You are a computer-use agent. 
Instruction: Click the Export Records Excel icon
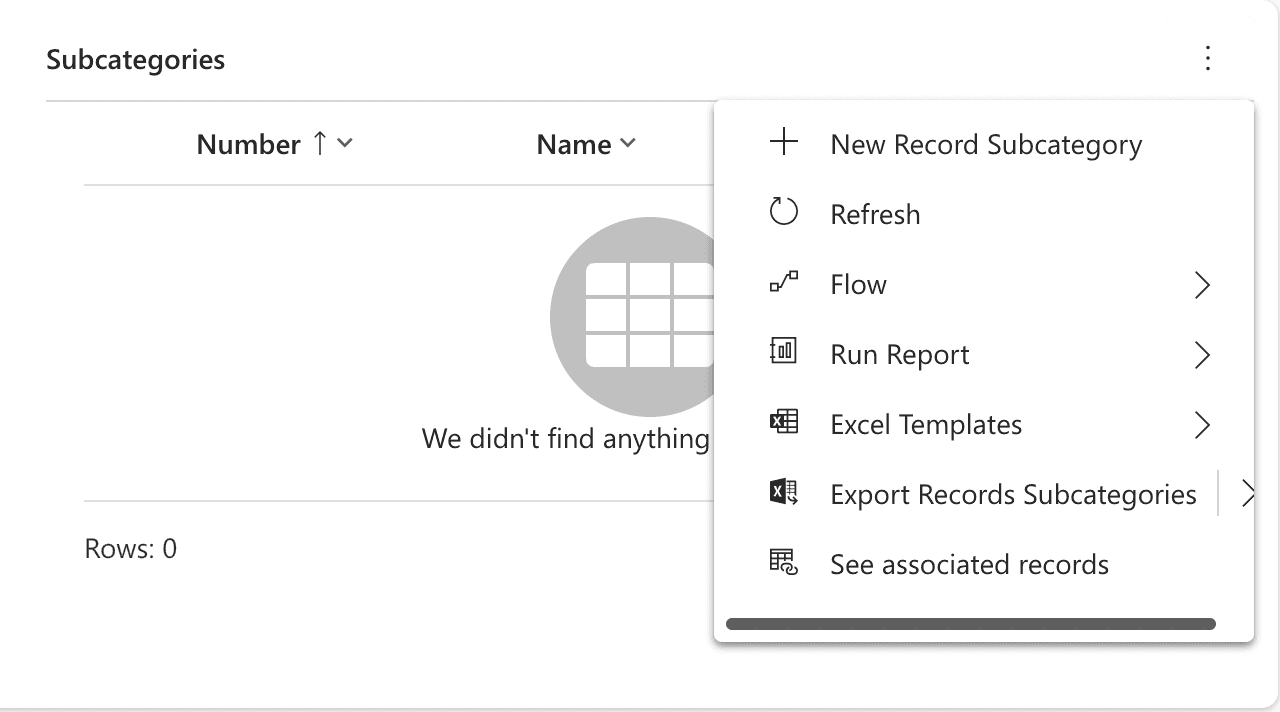(x=784, y=493)
